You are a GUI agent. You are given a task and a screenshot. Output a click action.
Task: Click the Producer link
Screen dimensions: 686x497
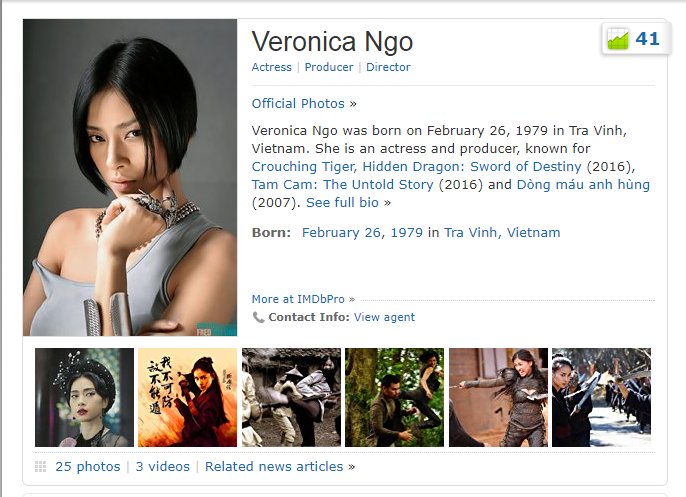tap(329, 67)
